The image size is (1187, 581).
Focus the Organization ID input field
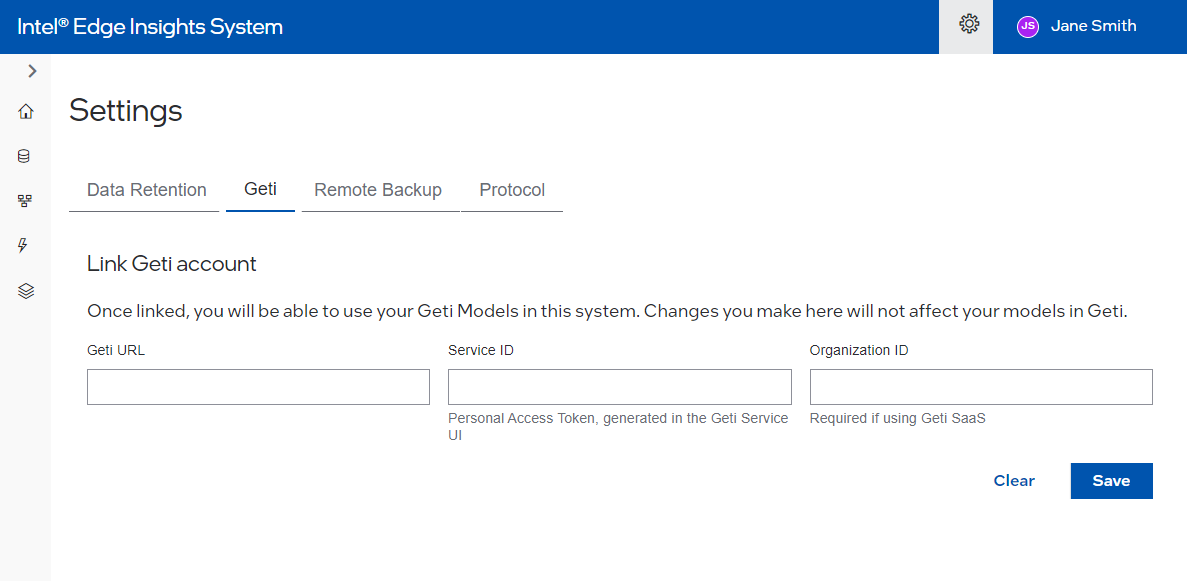(981, 387)
